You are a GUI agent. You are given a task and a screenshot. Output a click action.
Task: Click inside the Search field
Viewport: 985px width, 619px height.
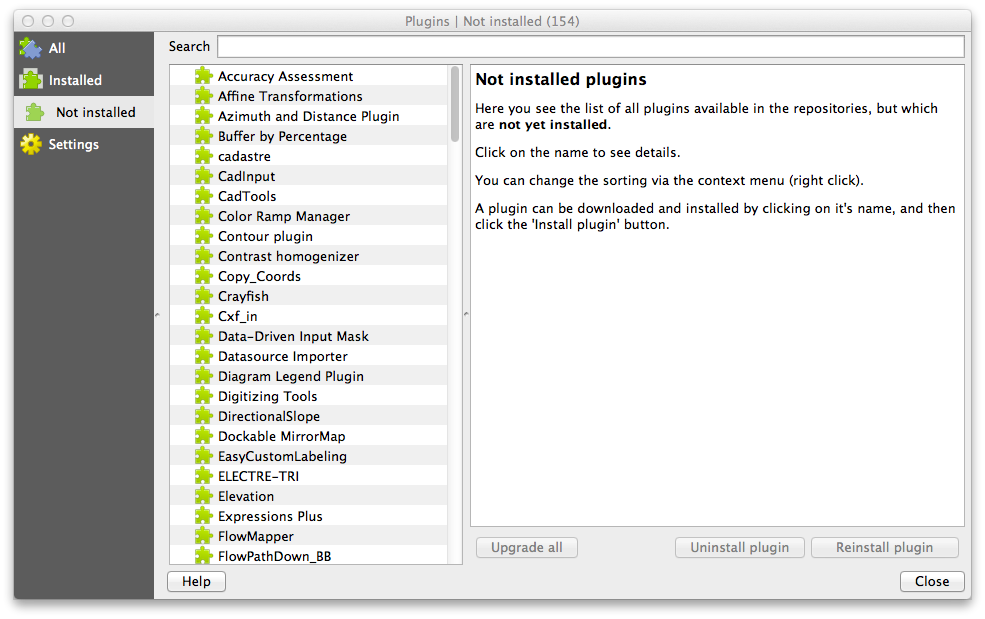590,46
